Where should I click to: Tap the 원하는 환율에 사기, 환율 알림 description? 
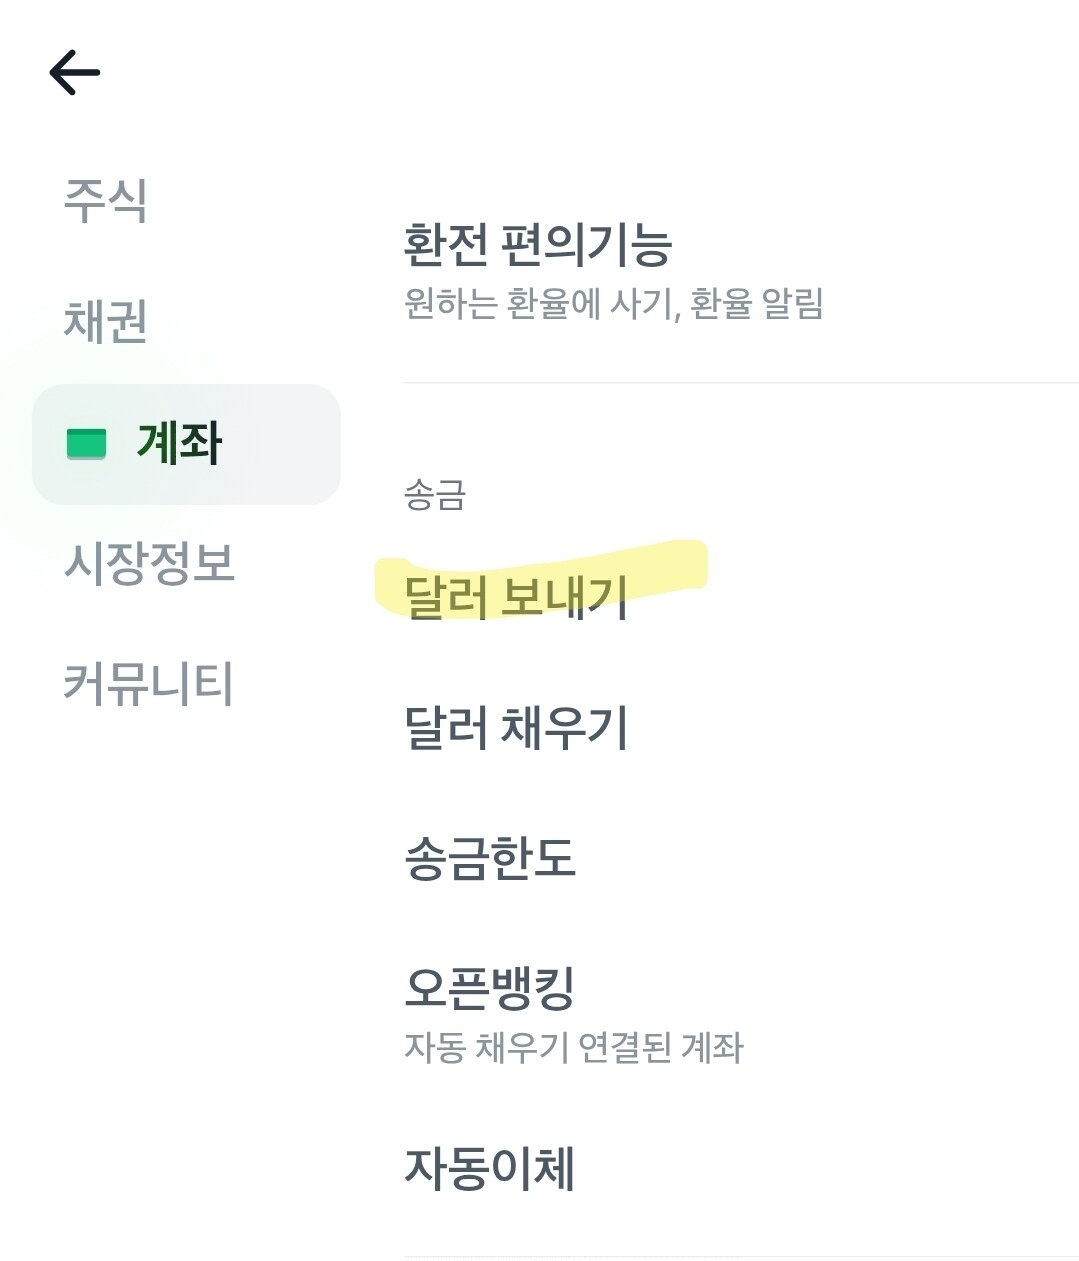coord(614,303)
